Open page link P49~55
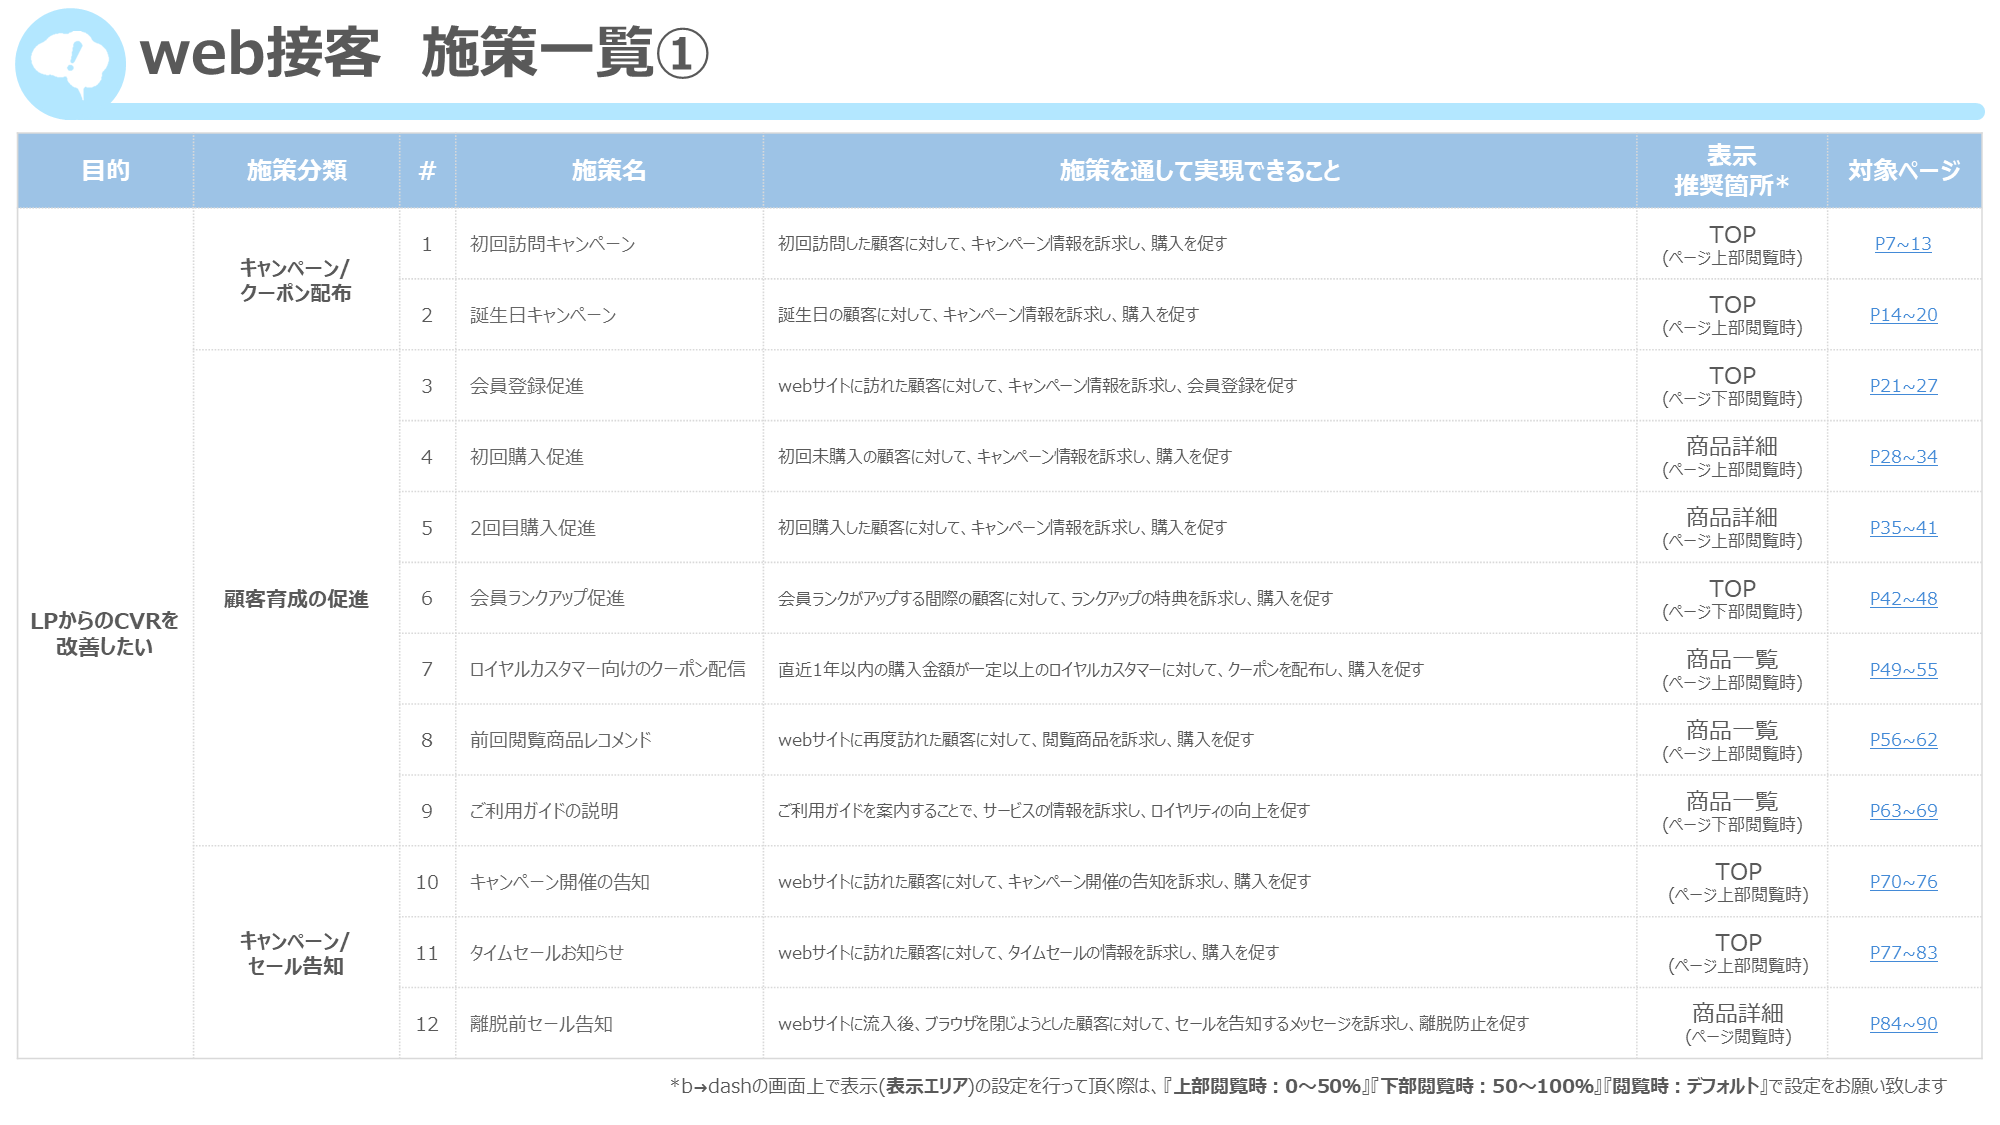This screenshot has height=1125, width=2000. tap(1903, 670)
